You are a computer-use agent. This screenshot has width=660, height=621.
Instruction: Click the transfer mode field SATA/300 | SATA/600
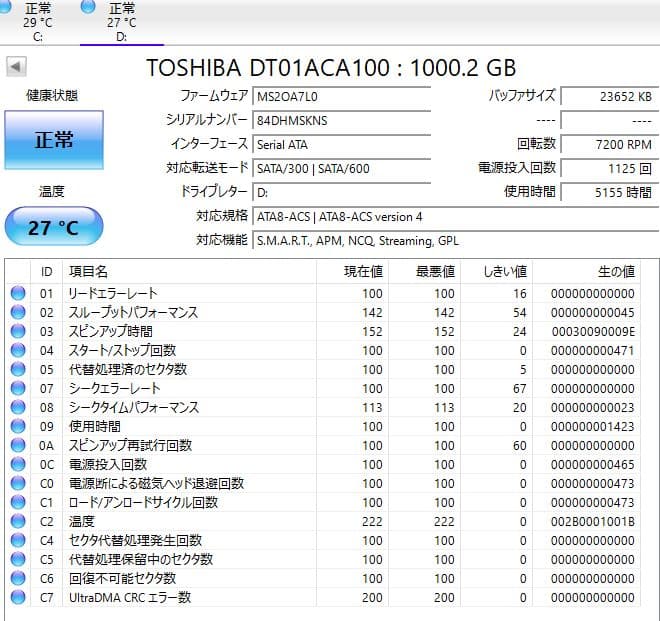pos(341,168)
